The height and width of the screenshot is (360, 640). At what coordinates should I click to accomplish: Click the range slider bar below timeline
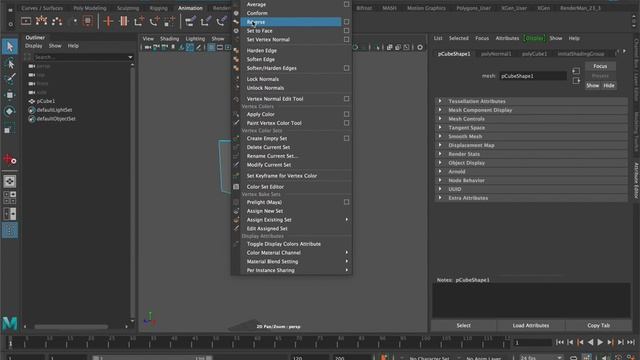point(151,358)
